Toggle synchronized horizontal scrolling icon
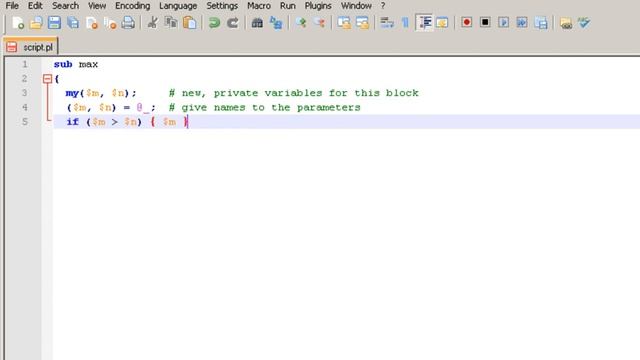Screen dimensions: 640x360 pos(362,22)
